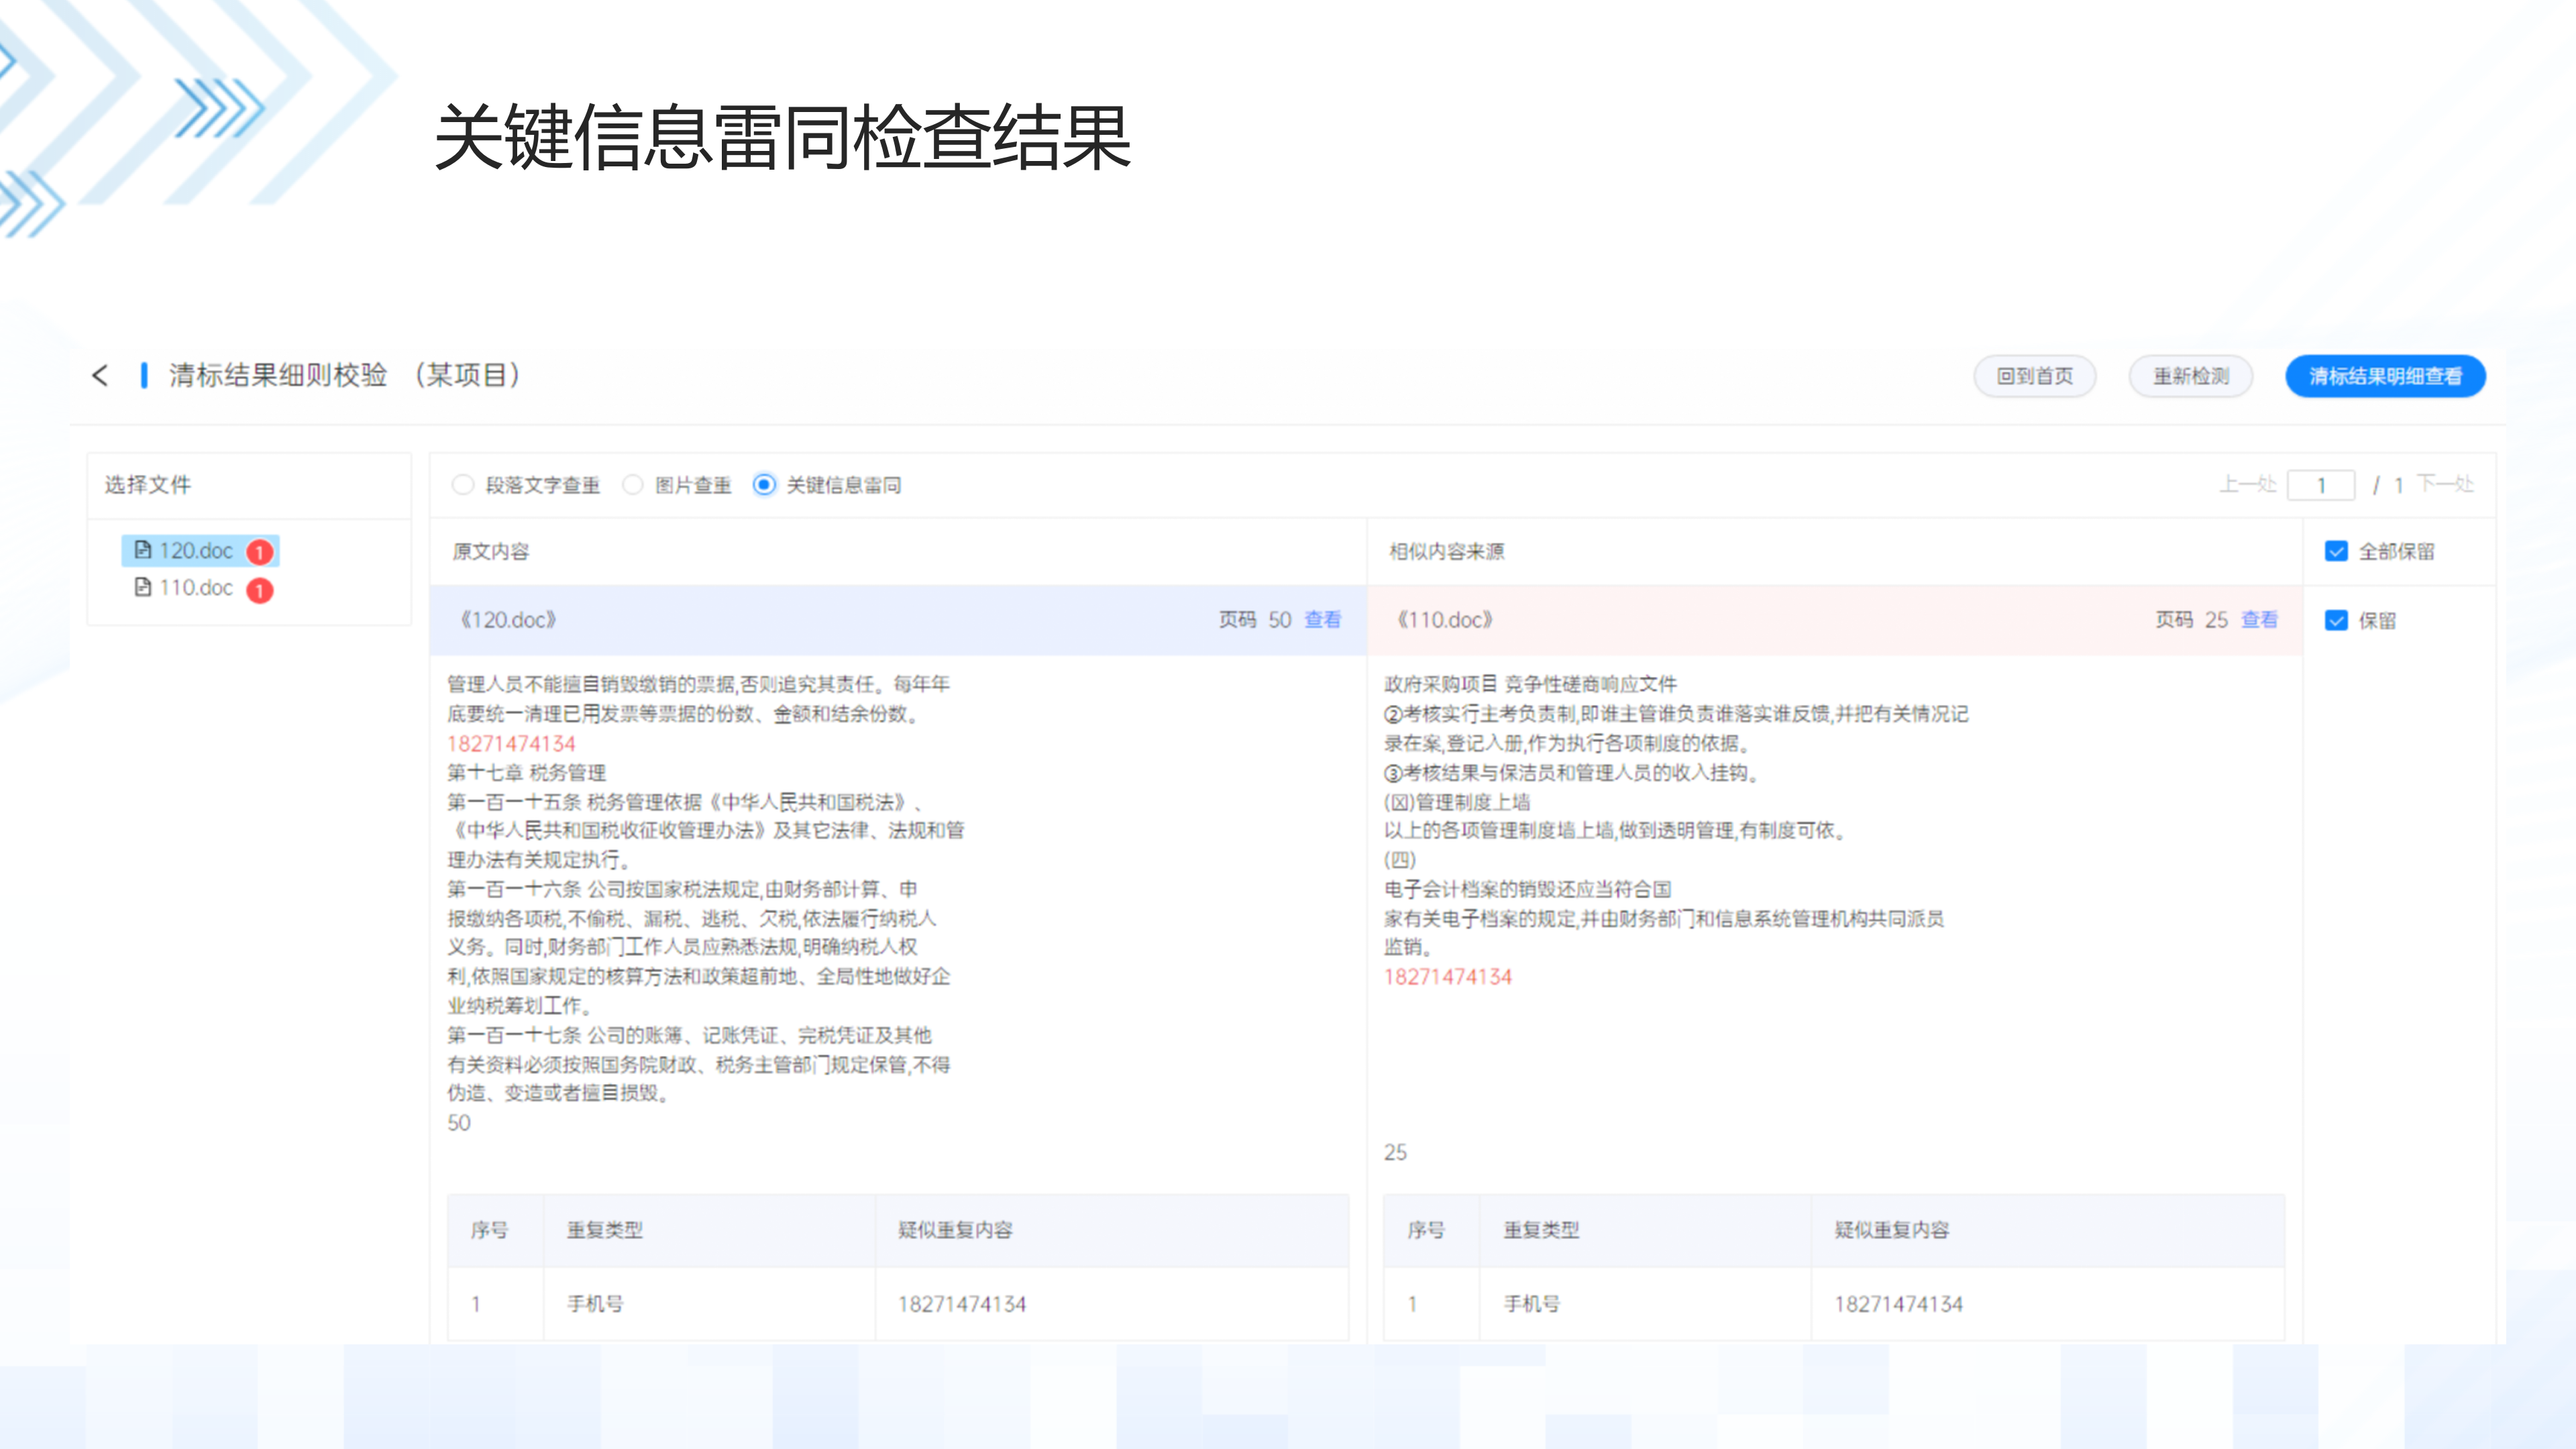Click 疑似重复内容 header in left table
This screenshot has width=2576, height=1449.
[x=955, y=1230]
